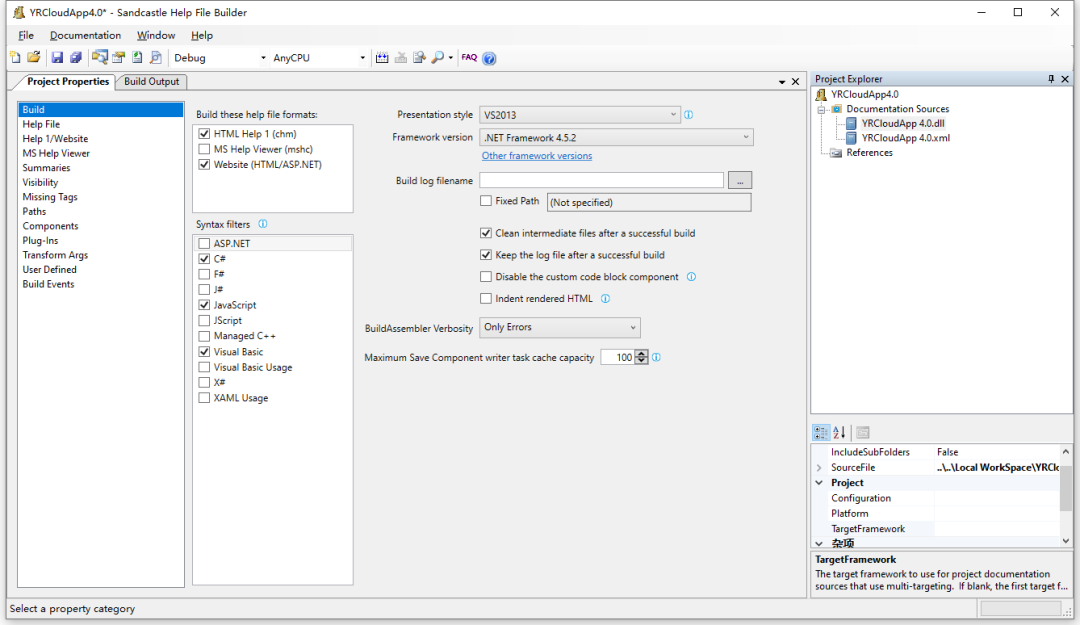
Task: Expand the BuildAssembler Verbosity dropdown
Action: pos(560,327)
